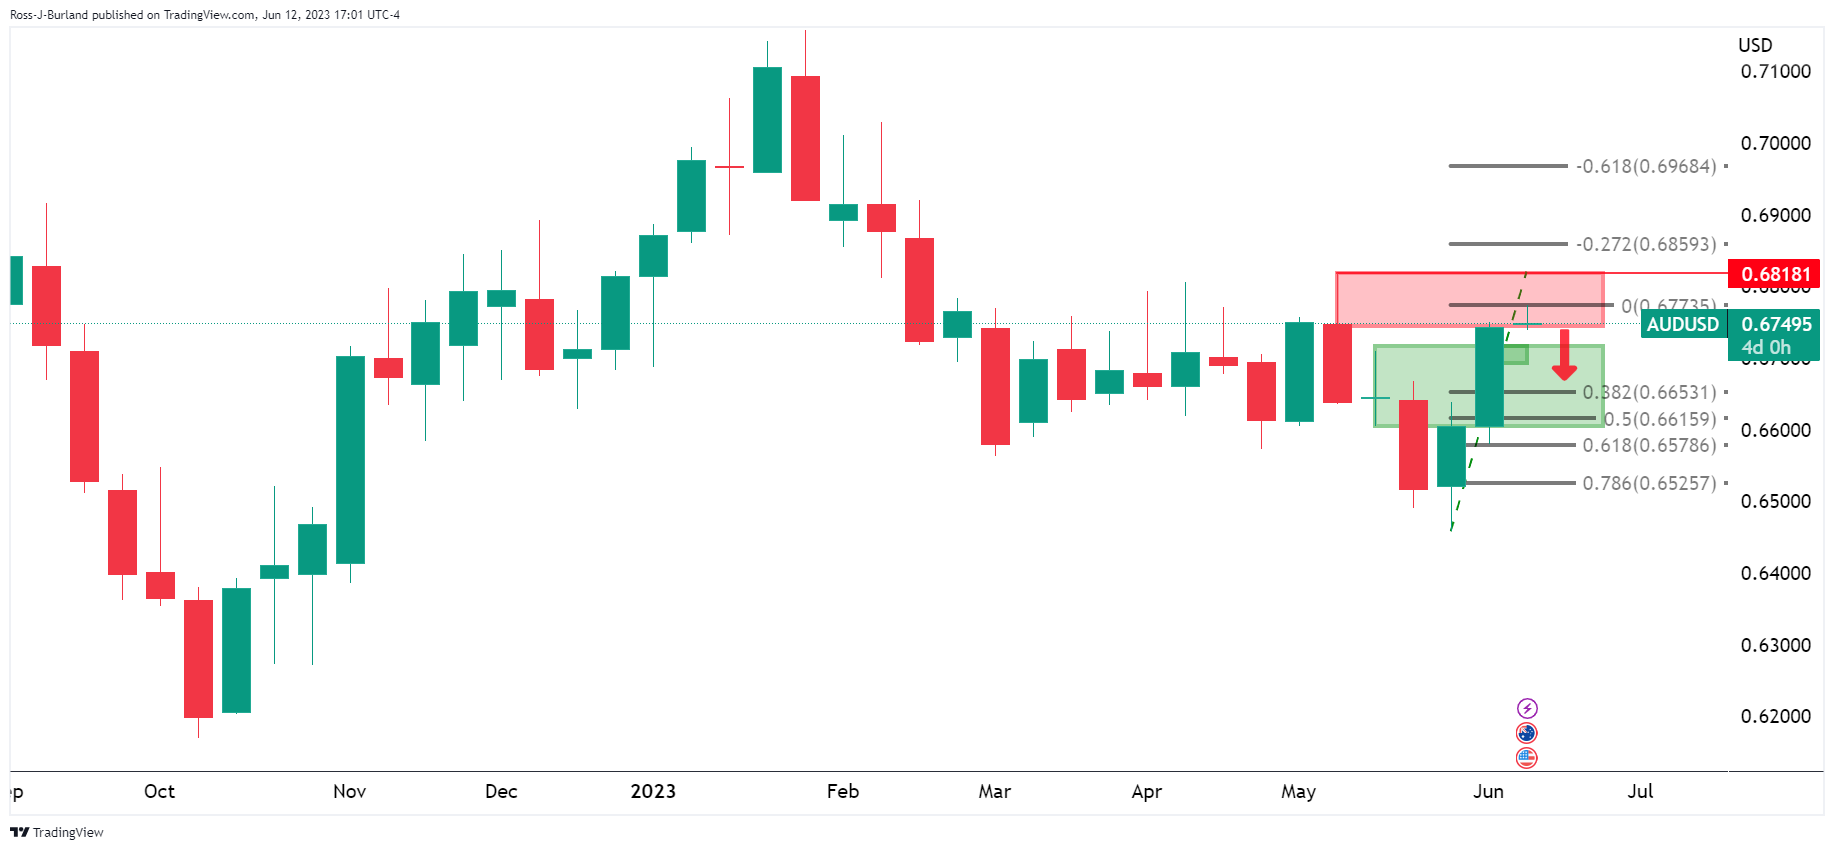This screenshot has width=1834, height=850.
Task: Click the 2023 label on time axis
Action: pos(653,791)
